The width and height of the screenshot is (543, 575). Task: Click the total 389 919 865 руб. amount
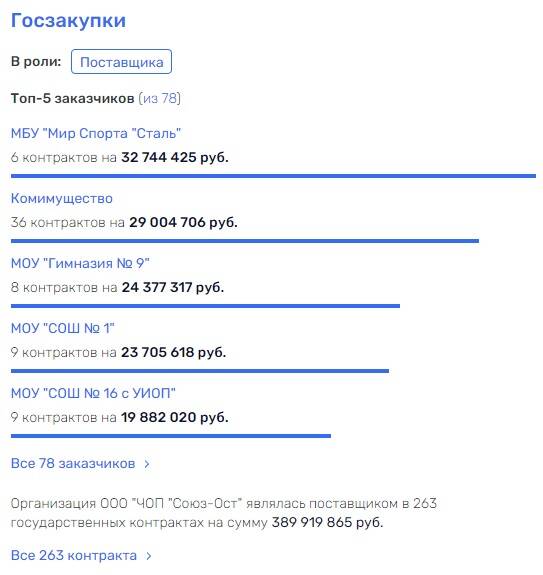[327, 523]
